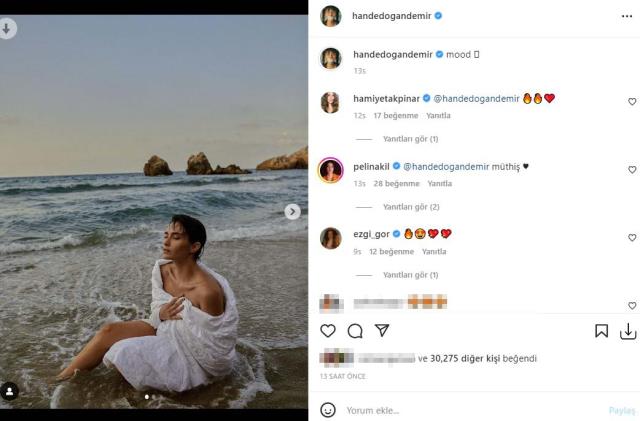The height and width of the screenshot is (421, 640).
Task: Click download arrow icon on photo
Action: (x=7, y=29)
